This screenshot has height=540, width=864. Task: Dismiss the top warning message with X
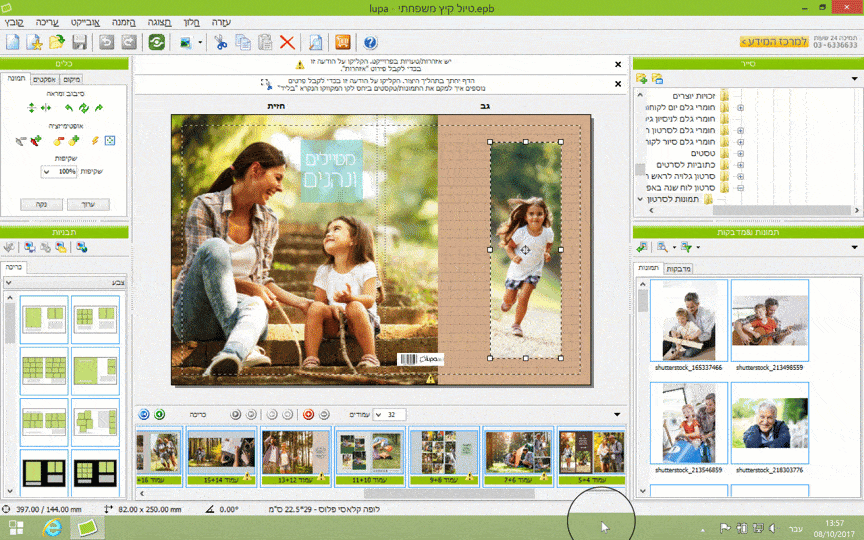tap(617, 64)
